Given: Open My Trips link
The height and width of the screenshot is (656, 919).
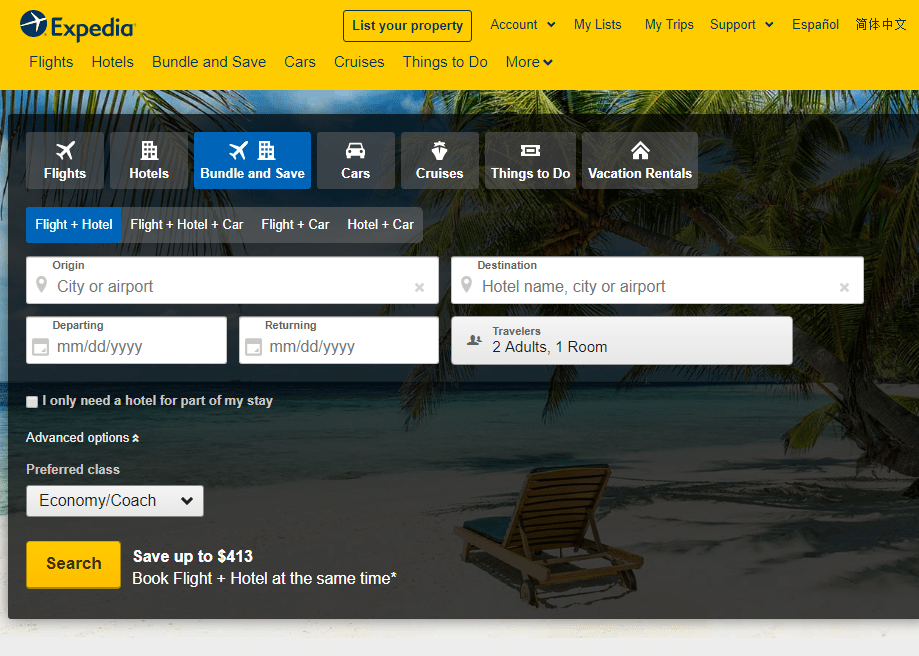Looking at the screenshot, I should coord(669,25).
